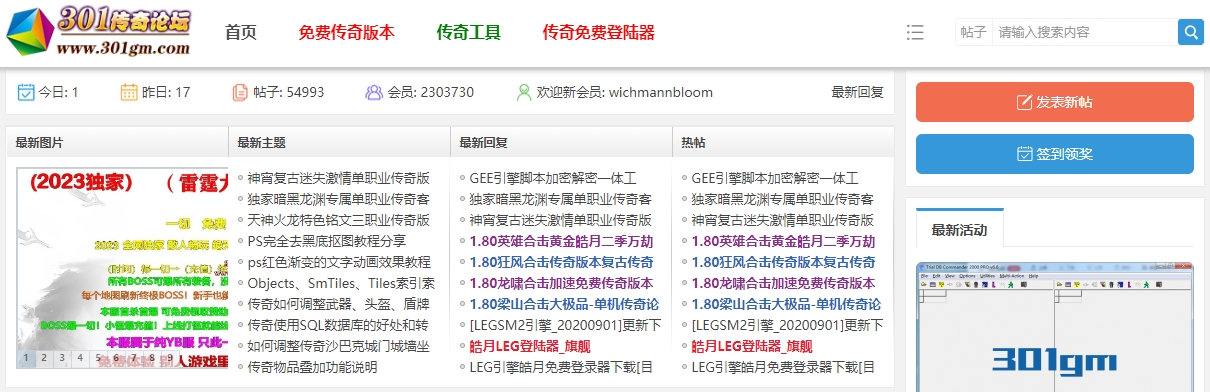This screenshot has width=1210, height=392.
Task: Focus the search input field
Action: click(1084, 32)
